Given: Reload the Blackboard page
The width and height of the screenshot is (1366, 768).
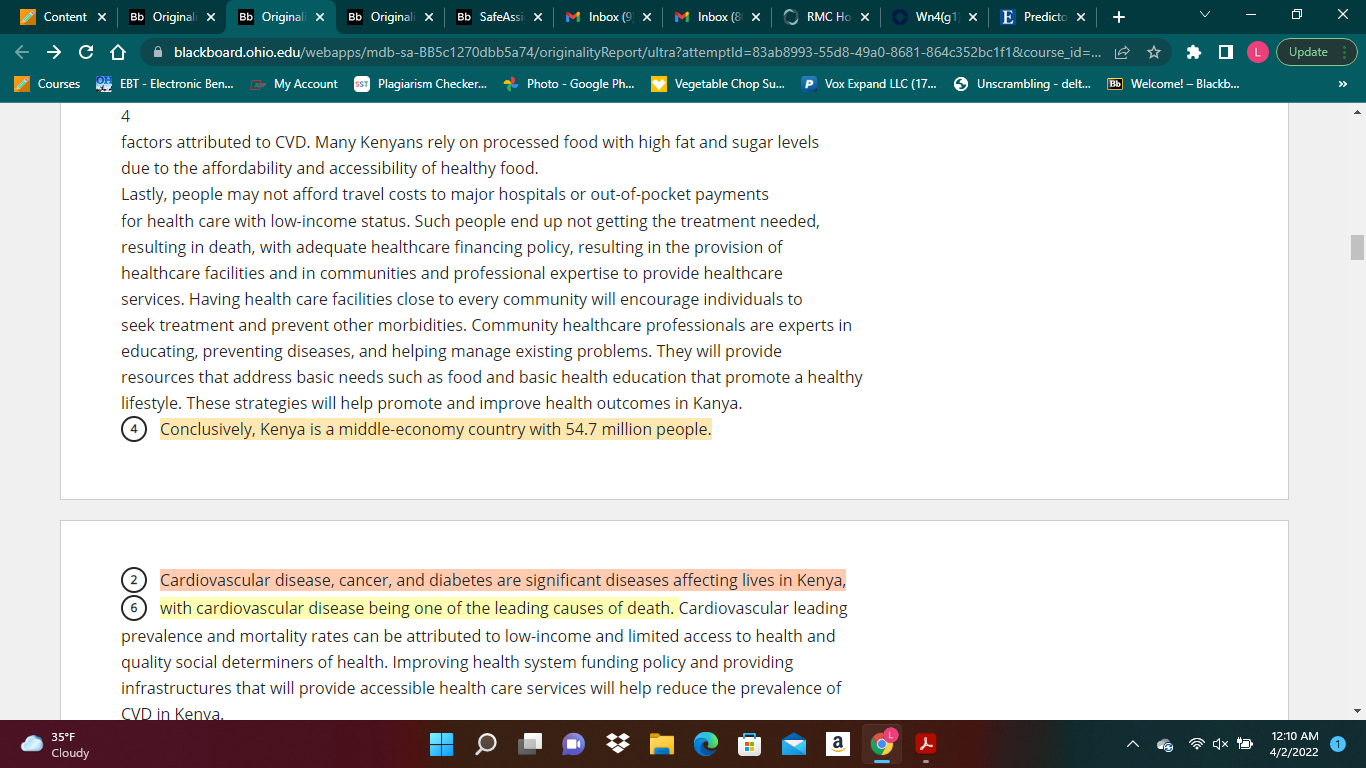Looking at the screenshot, I should point(86,52).
